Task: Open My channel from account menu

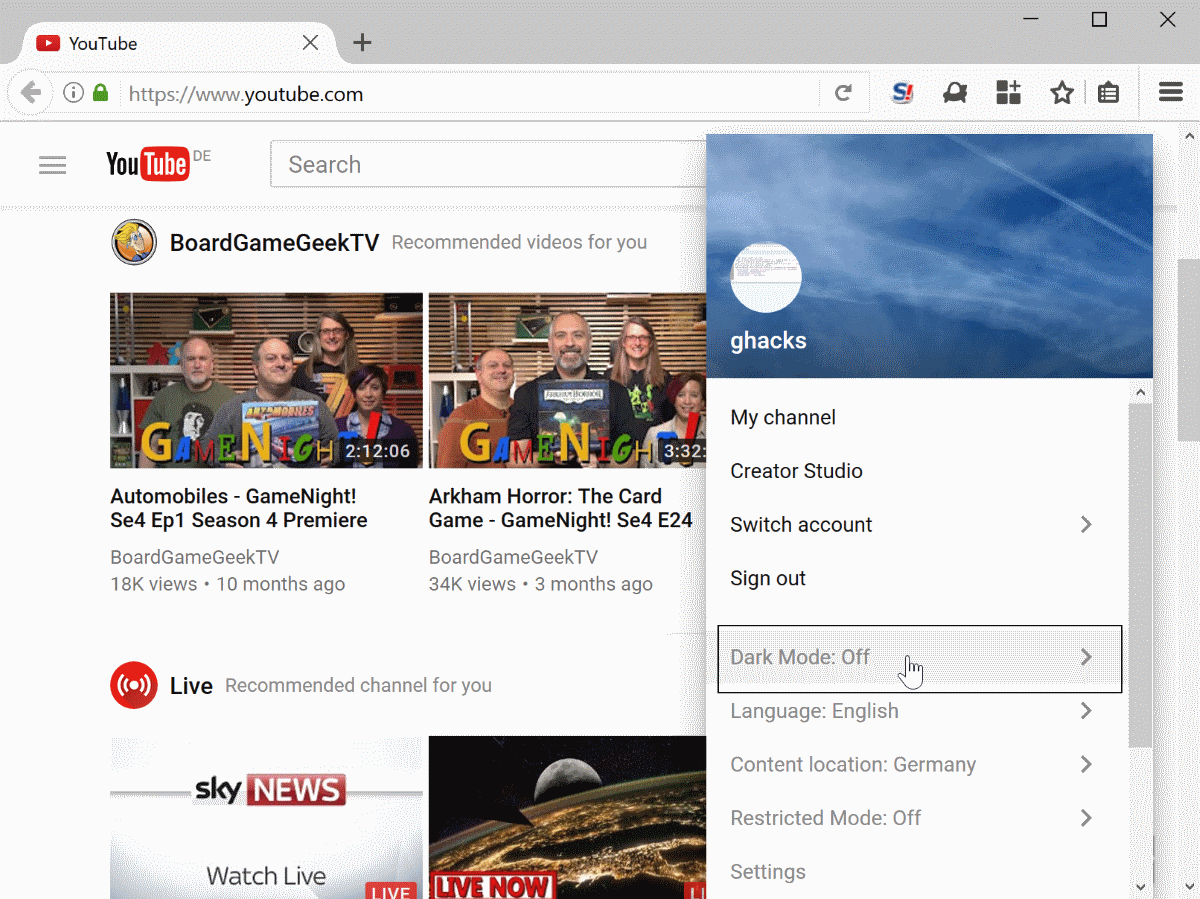Action: [783, 417]
